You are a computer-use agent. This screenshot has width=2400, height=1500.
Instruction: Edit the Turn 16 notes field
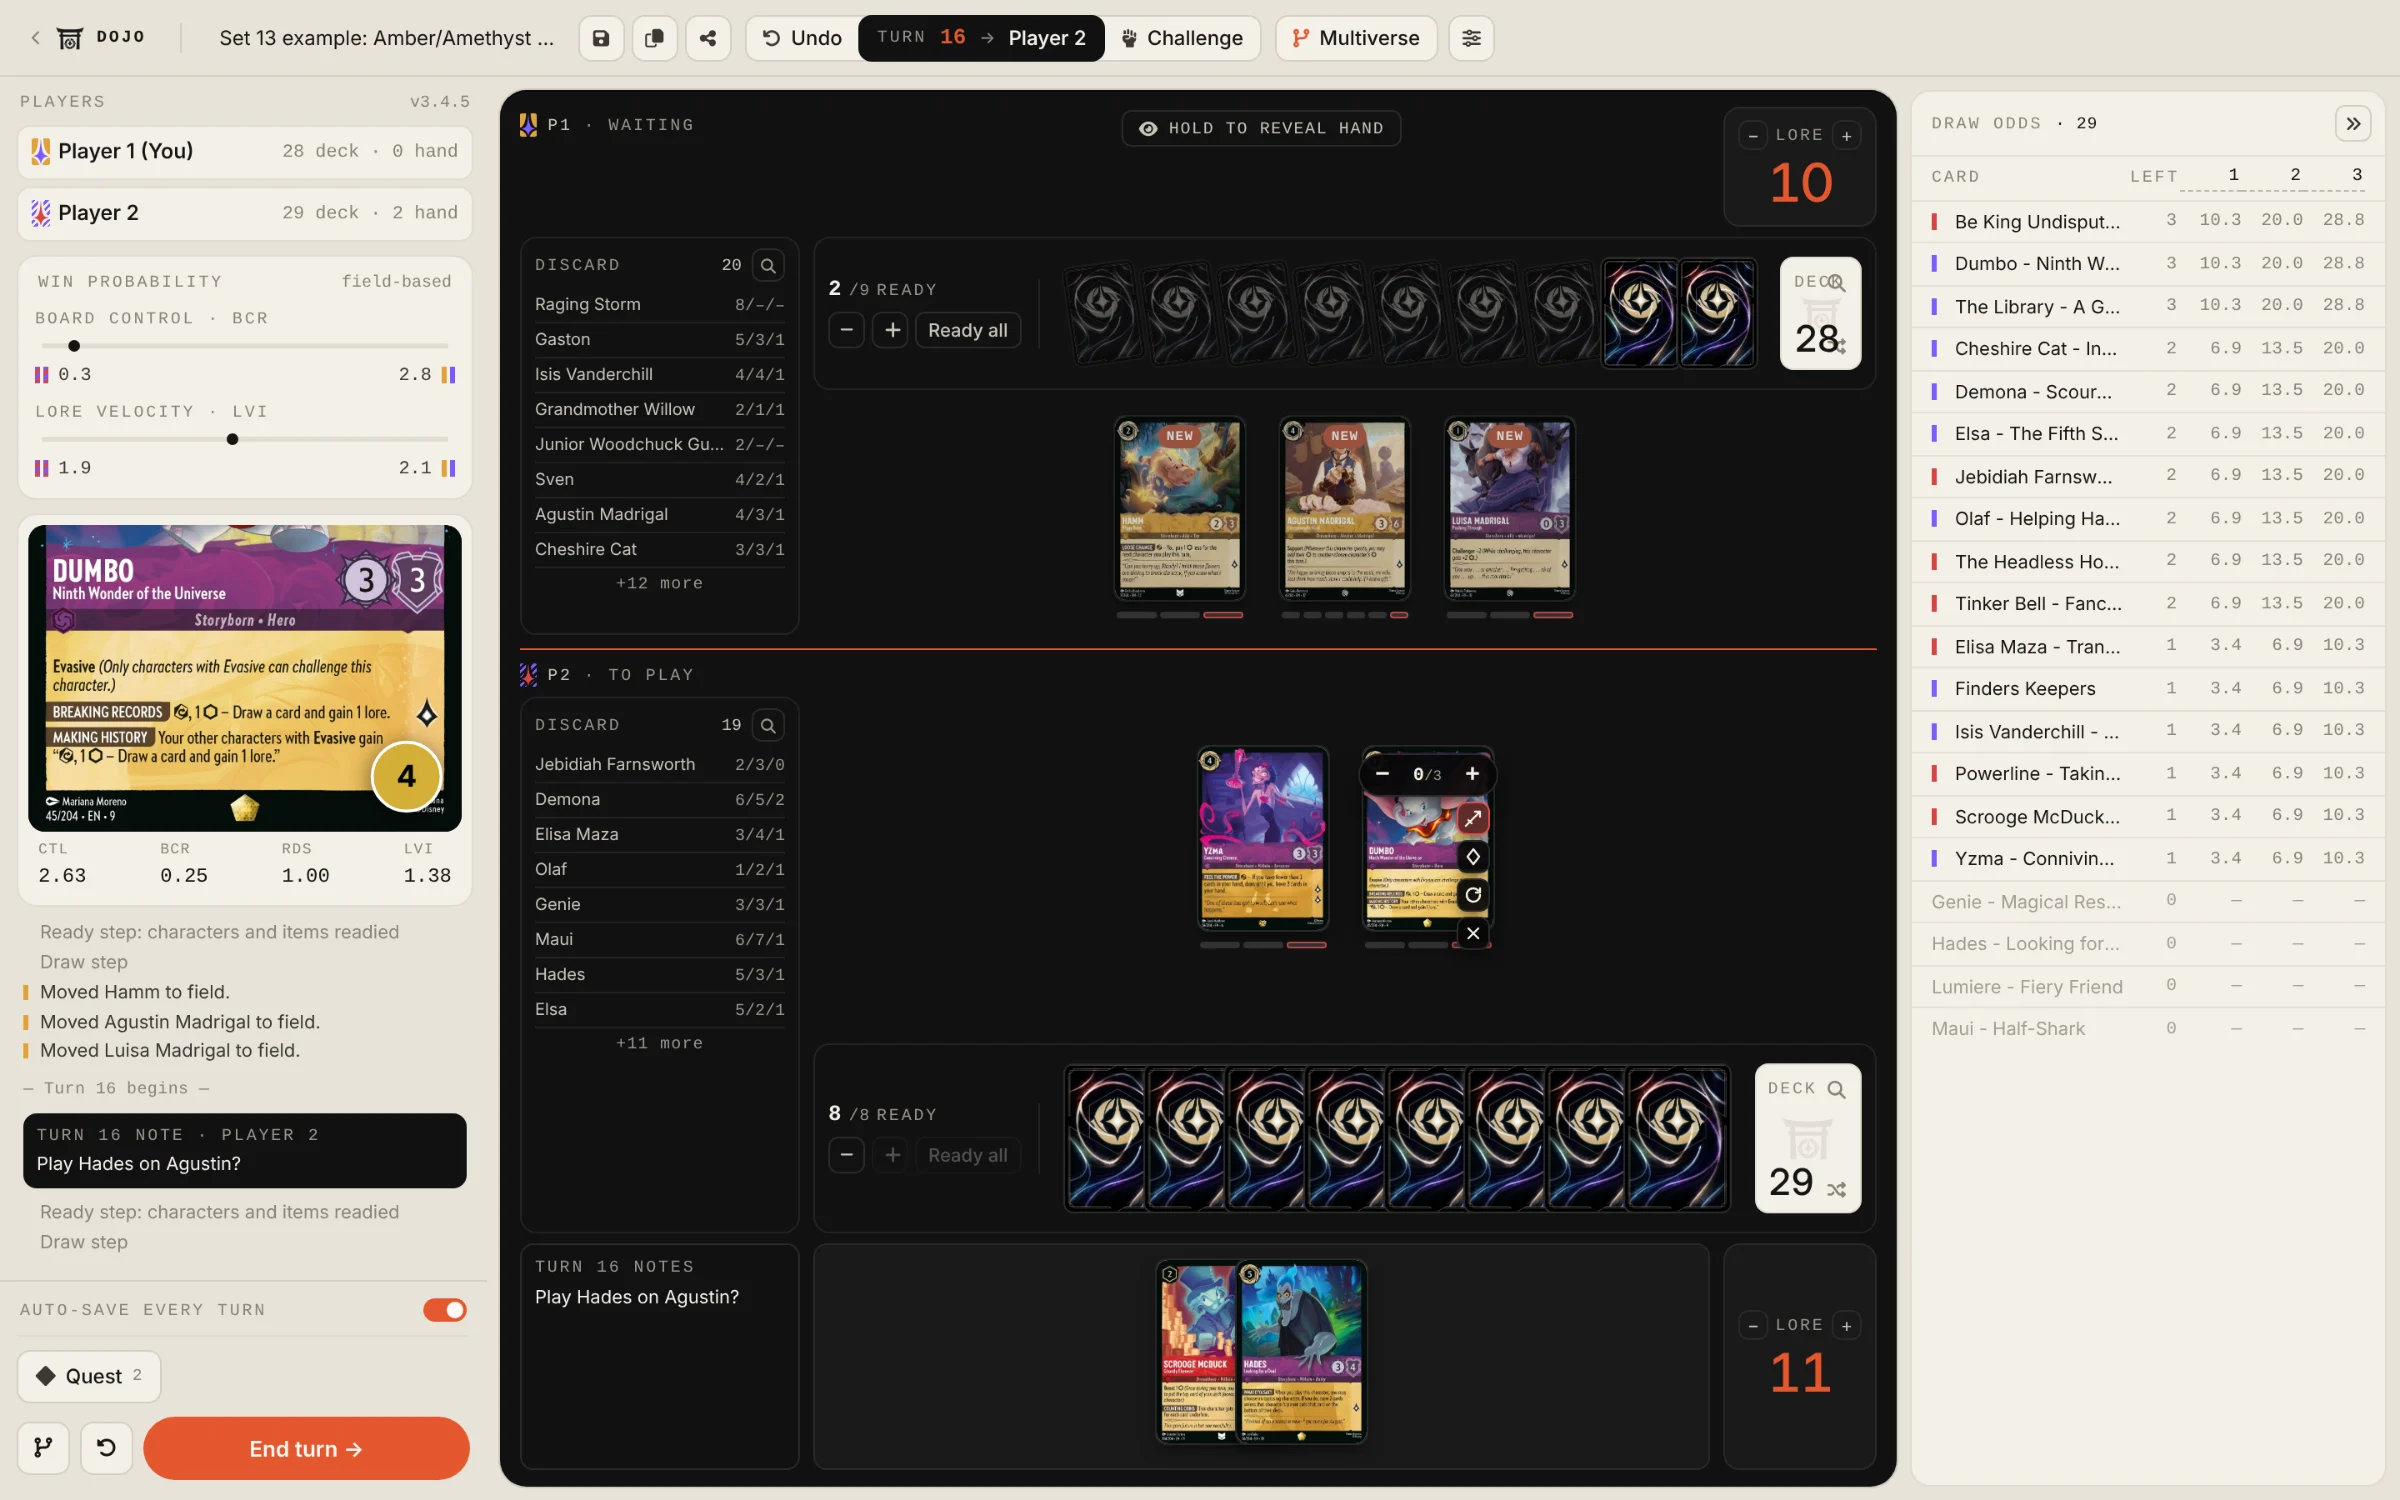click(659, 1356)
